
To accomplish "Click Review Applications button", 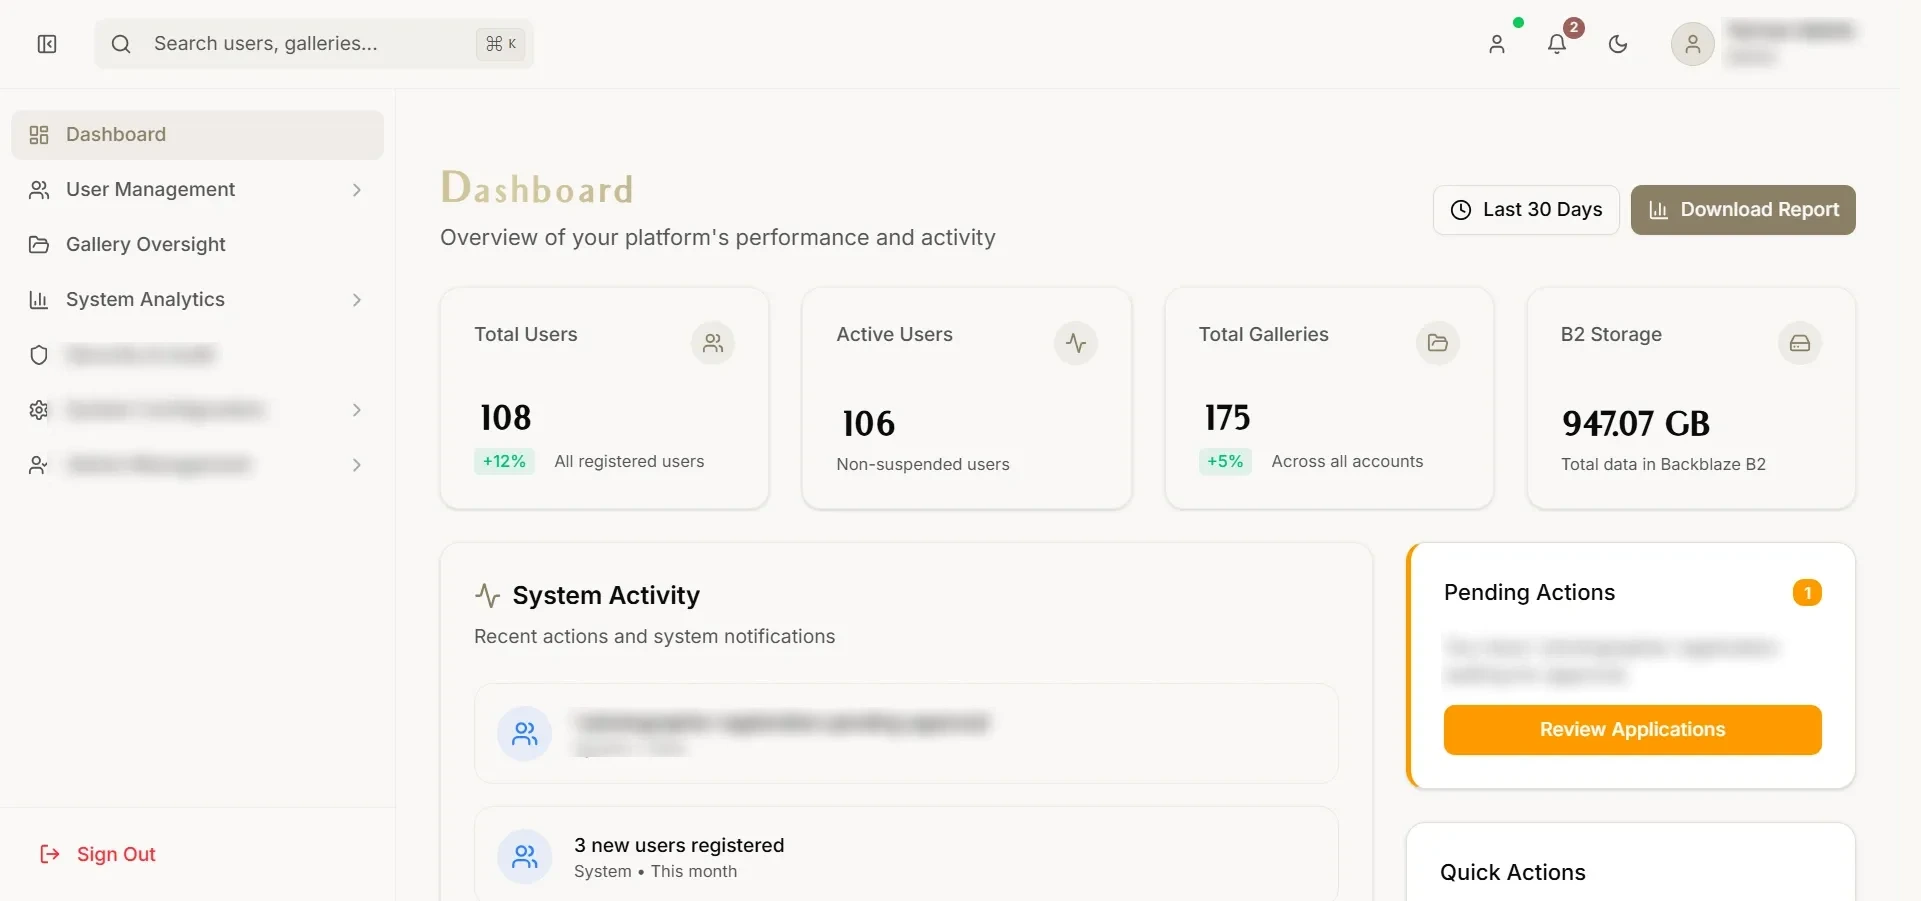I will [x=1632, y=730].
